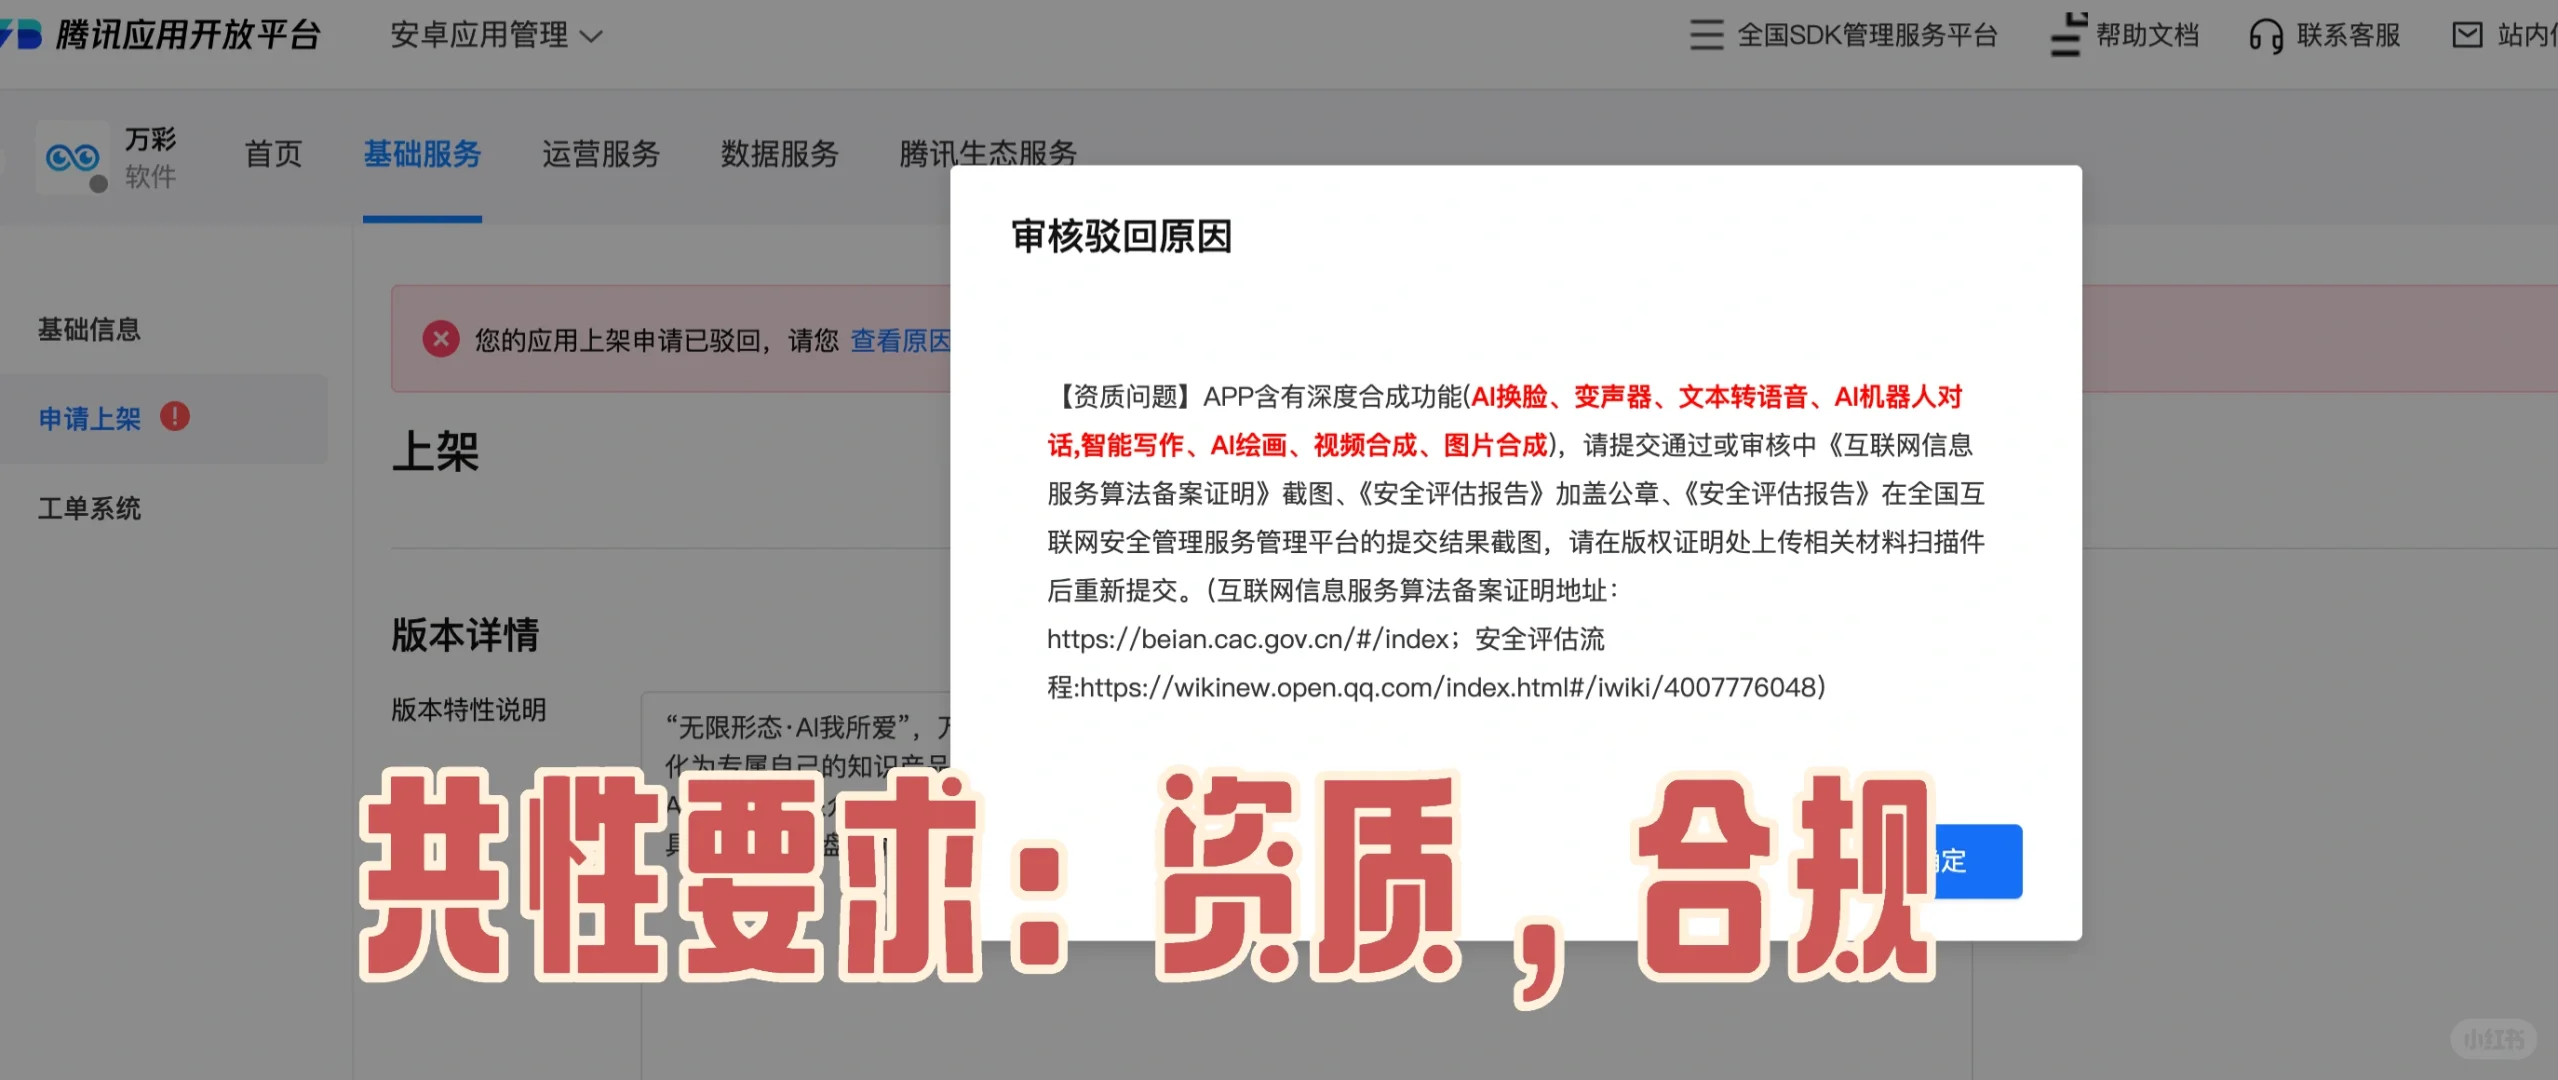Switch to 腾讯生态服务 tab
Viewport: 2558px width, 1080px height.
click(987, 154)
